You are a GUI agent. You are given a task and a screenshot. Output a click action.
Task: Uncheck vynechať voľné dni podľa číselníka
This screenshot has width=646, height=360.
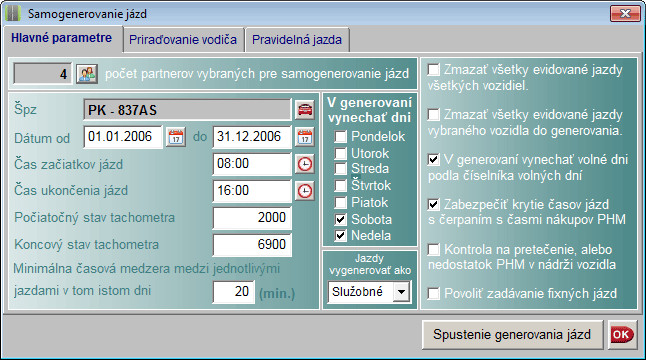pyautogui.click(x=433, y=159)
